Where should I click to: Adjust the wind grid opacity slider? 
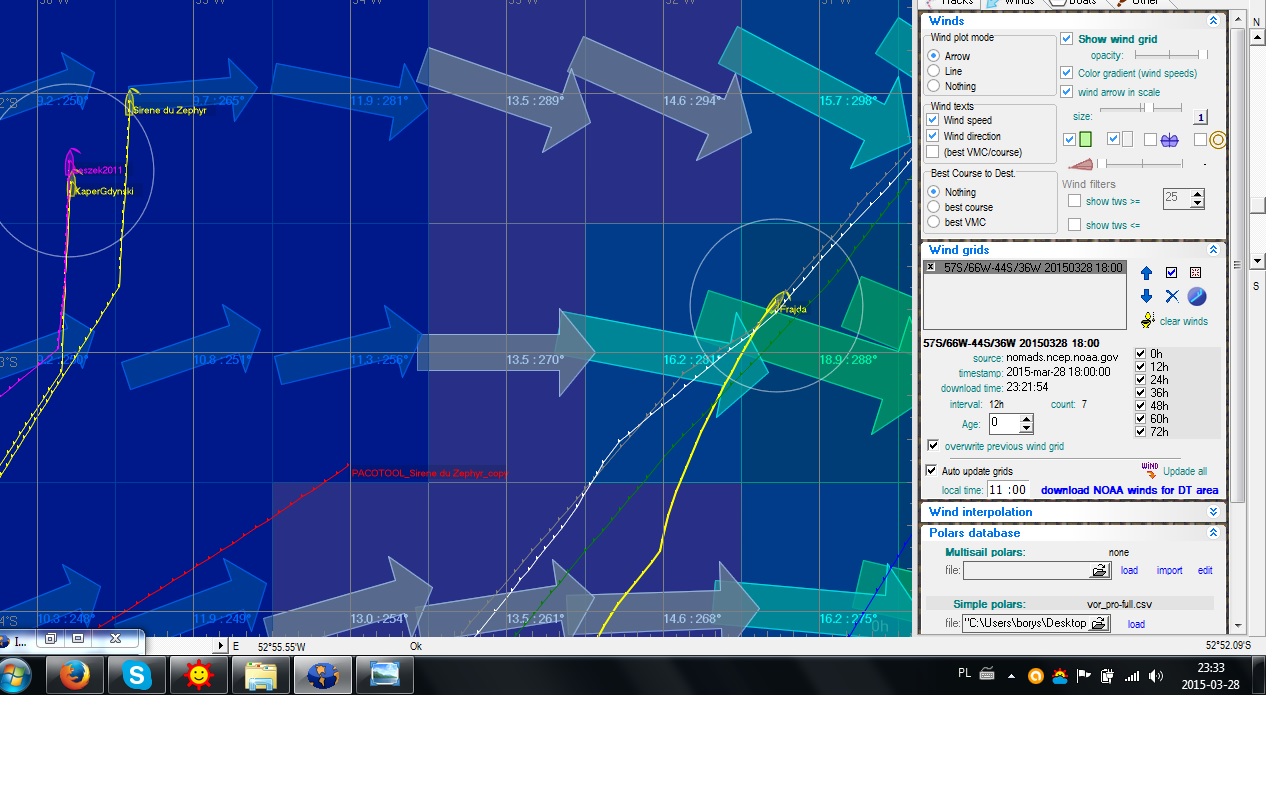coord(1170,55)
